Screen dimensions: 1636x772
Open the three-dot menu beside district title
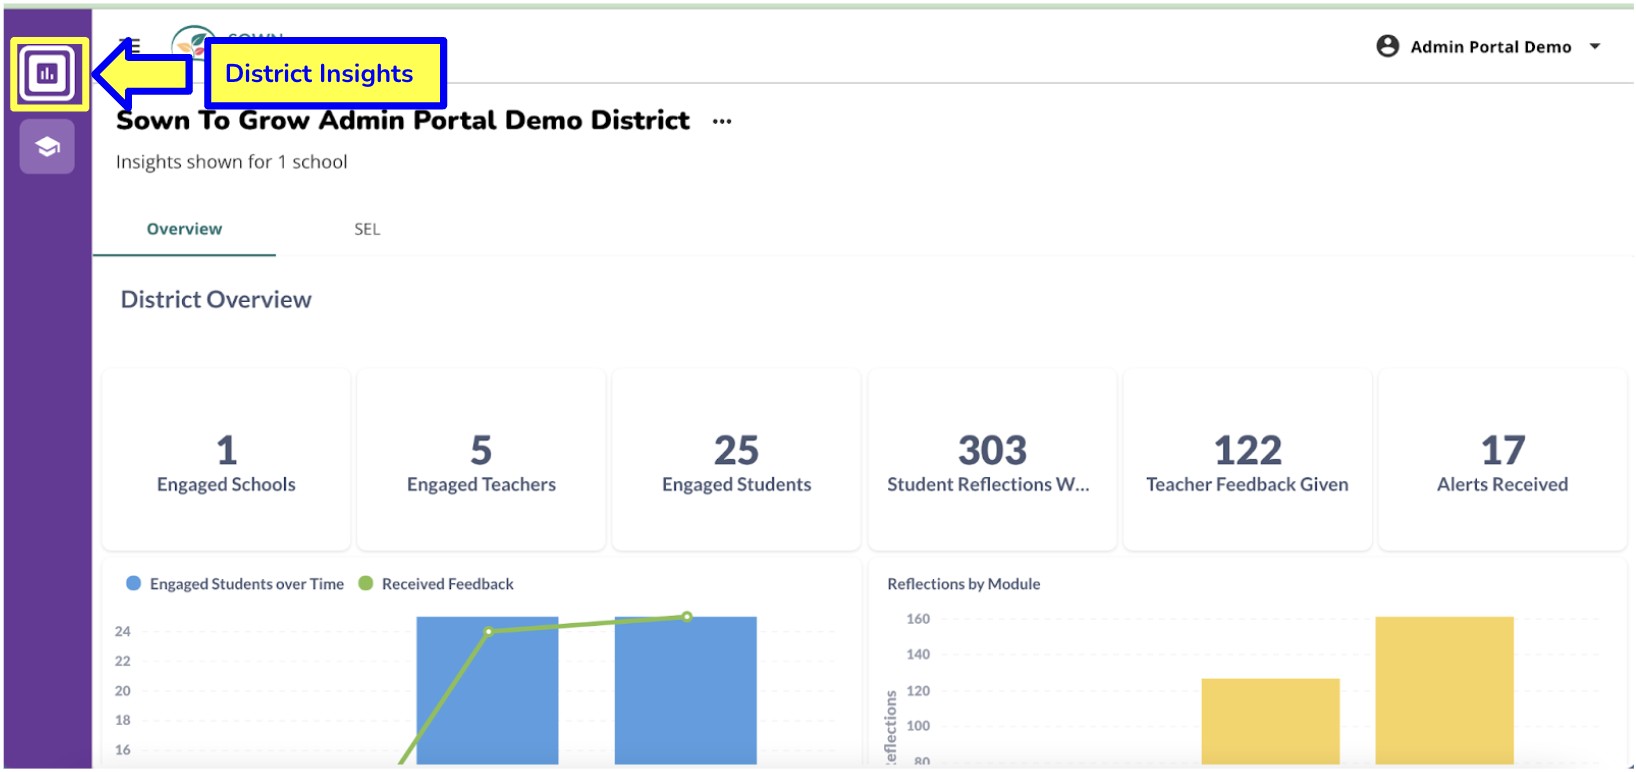point(722,121)
